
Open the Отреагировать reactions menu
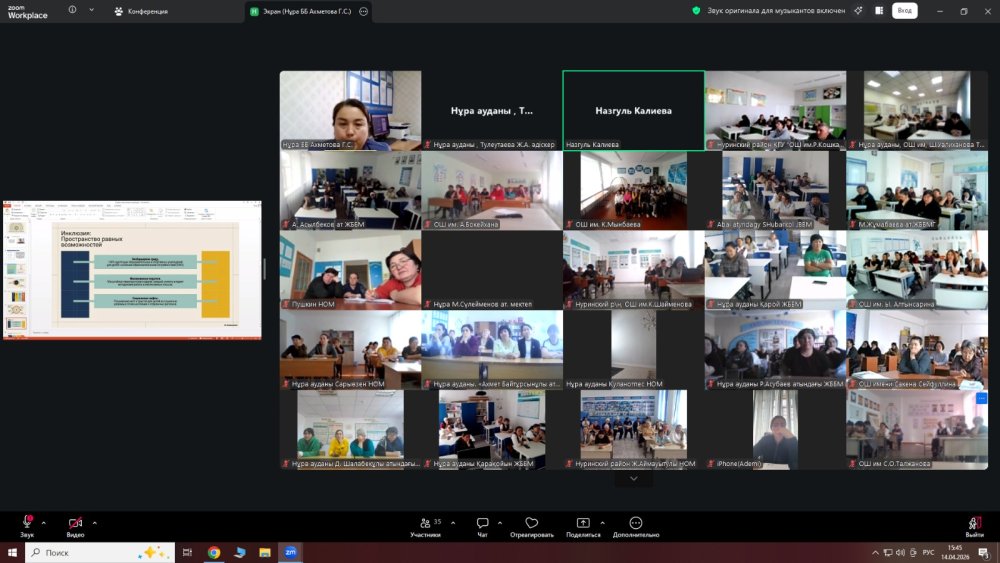[532, 527]
